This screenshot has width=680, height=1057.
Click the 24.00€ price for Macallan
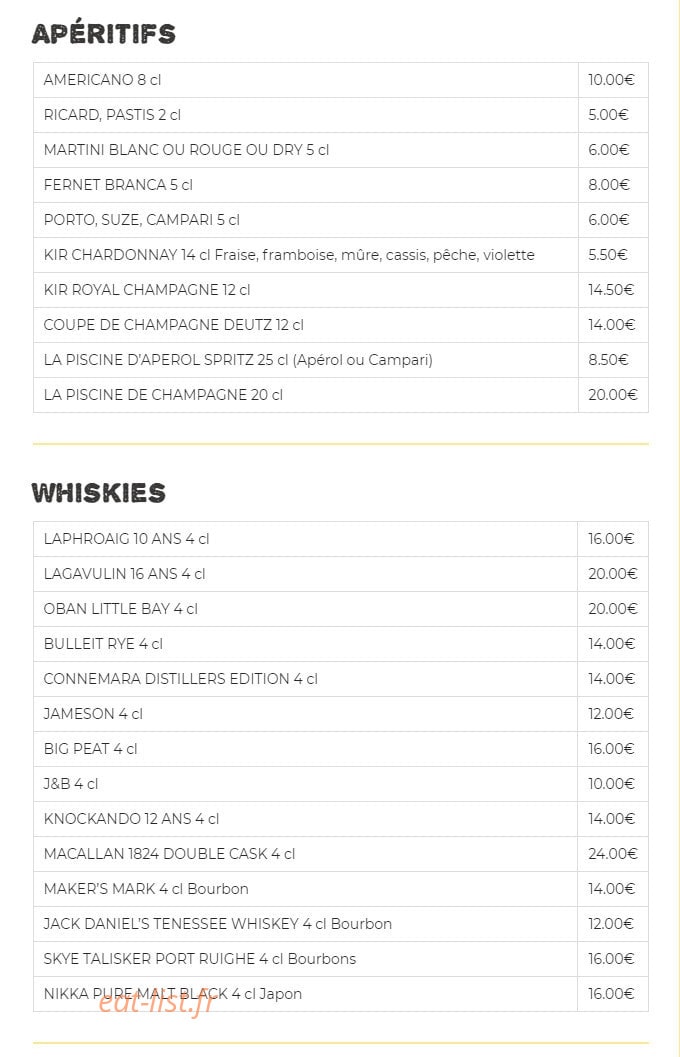tap(612, 854)
